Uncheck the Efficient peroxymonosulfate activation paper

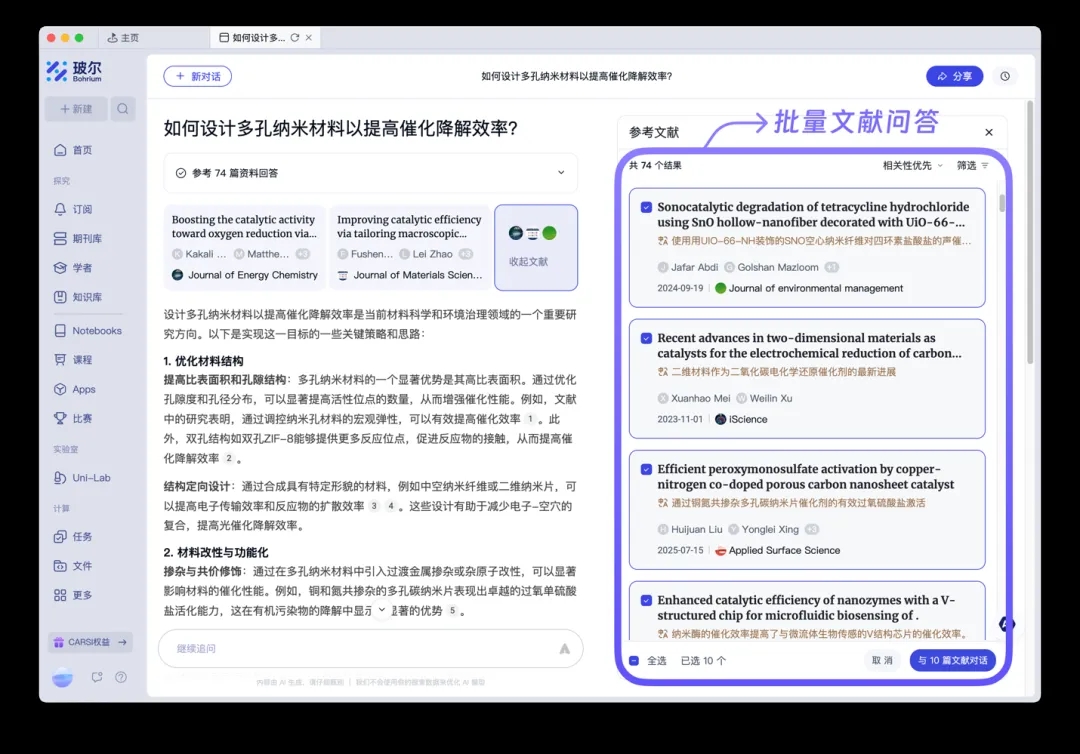(x=646, y=469)
